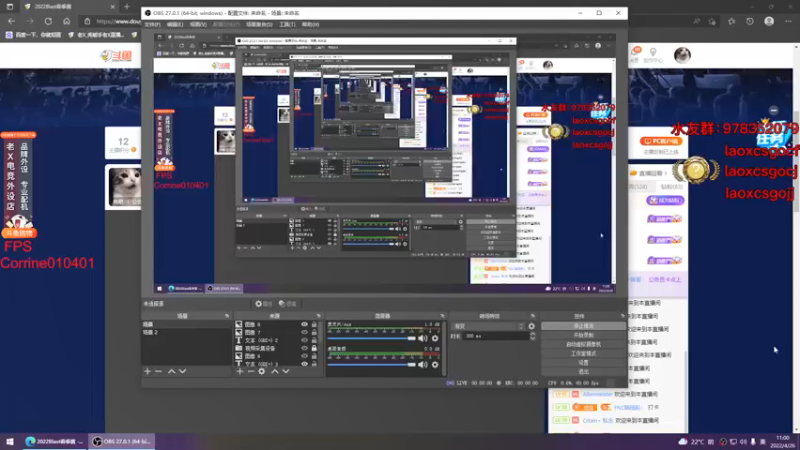Screen dimensions: 800x450
Task: Open 视图(V) menu in OBS
Action: point(198,24)
